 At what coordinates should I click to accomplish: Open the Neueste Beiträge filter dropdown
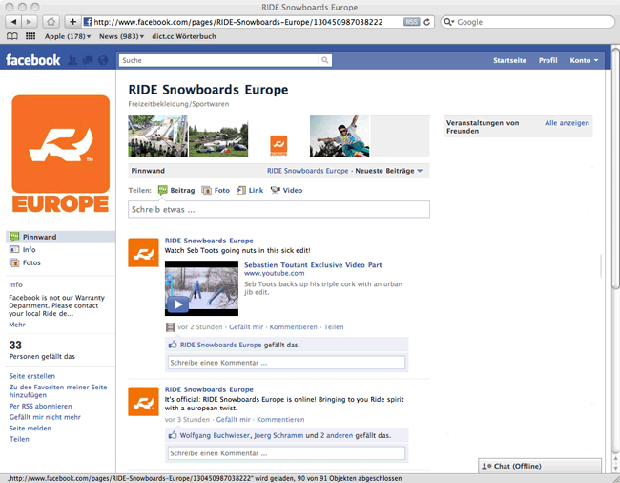389,171
